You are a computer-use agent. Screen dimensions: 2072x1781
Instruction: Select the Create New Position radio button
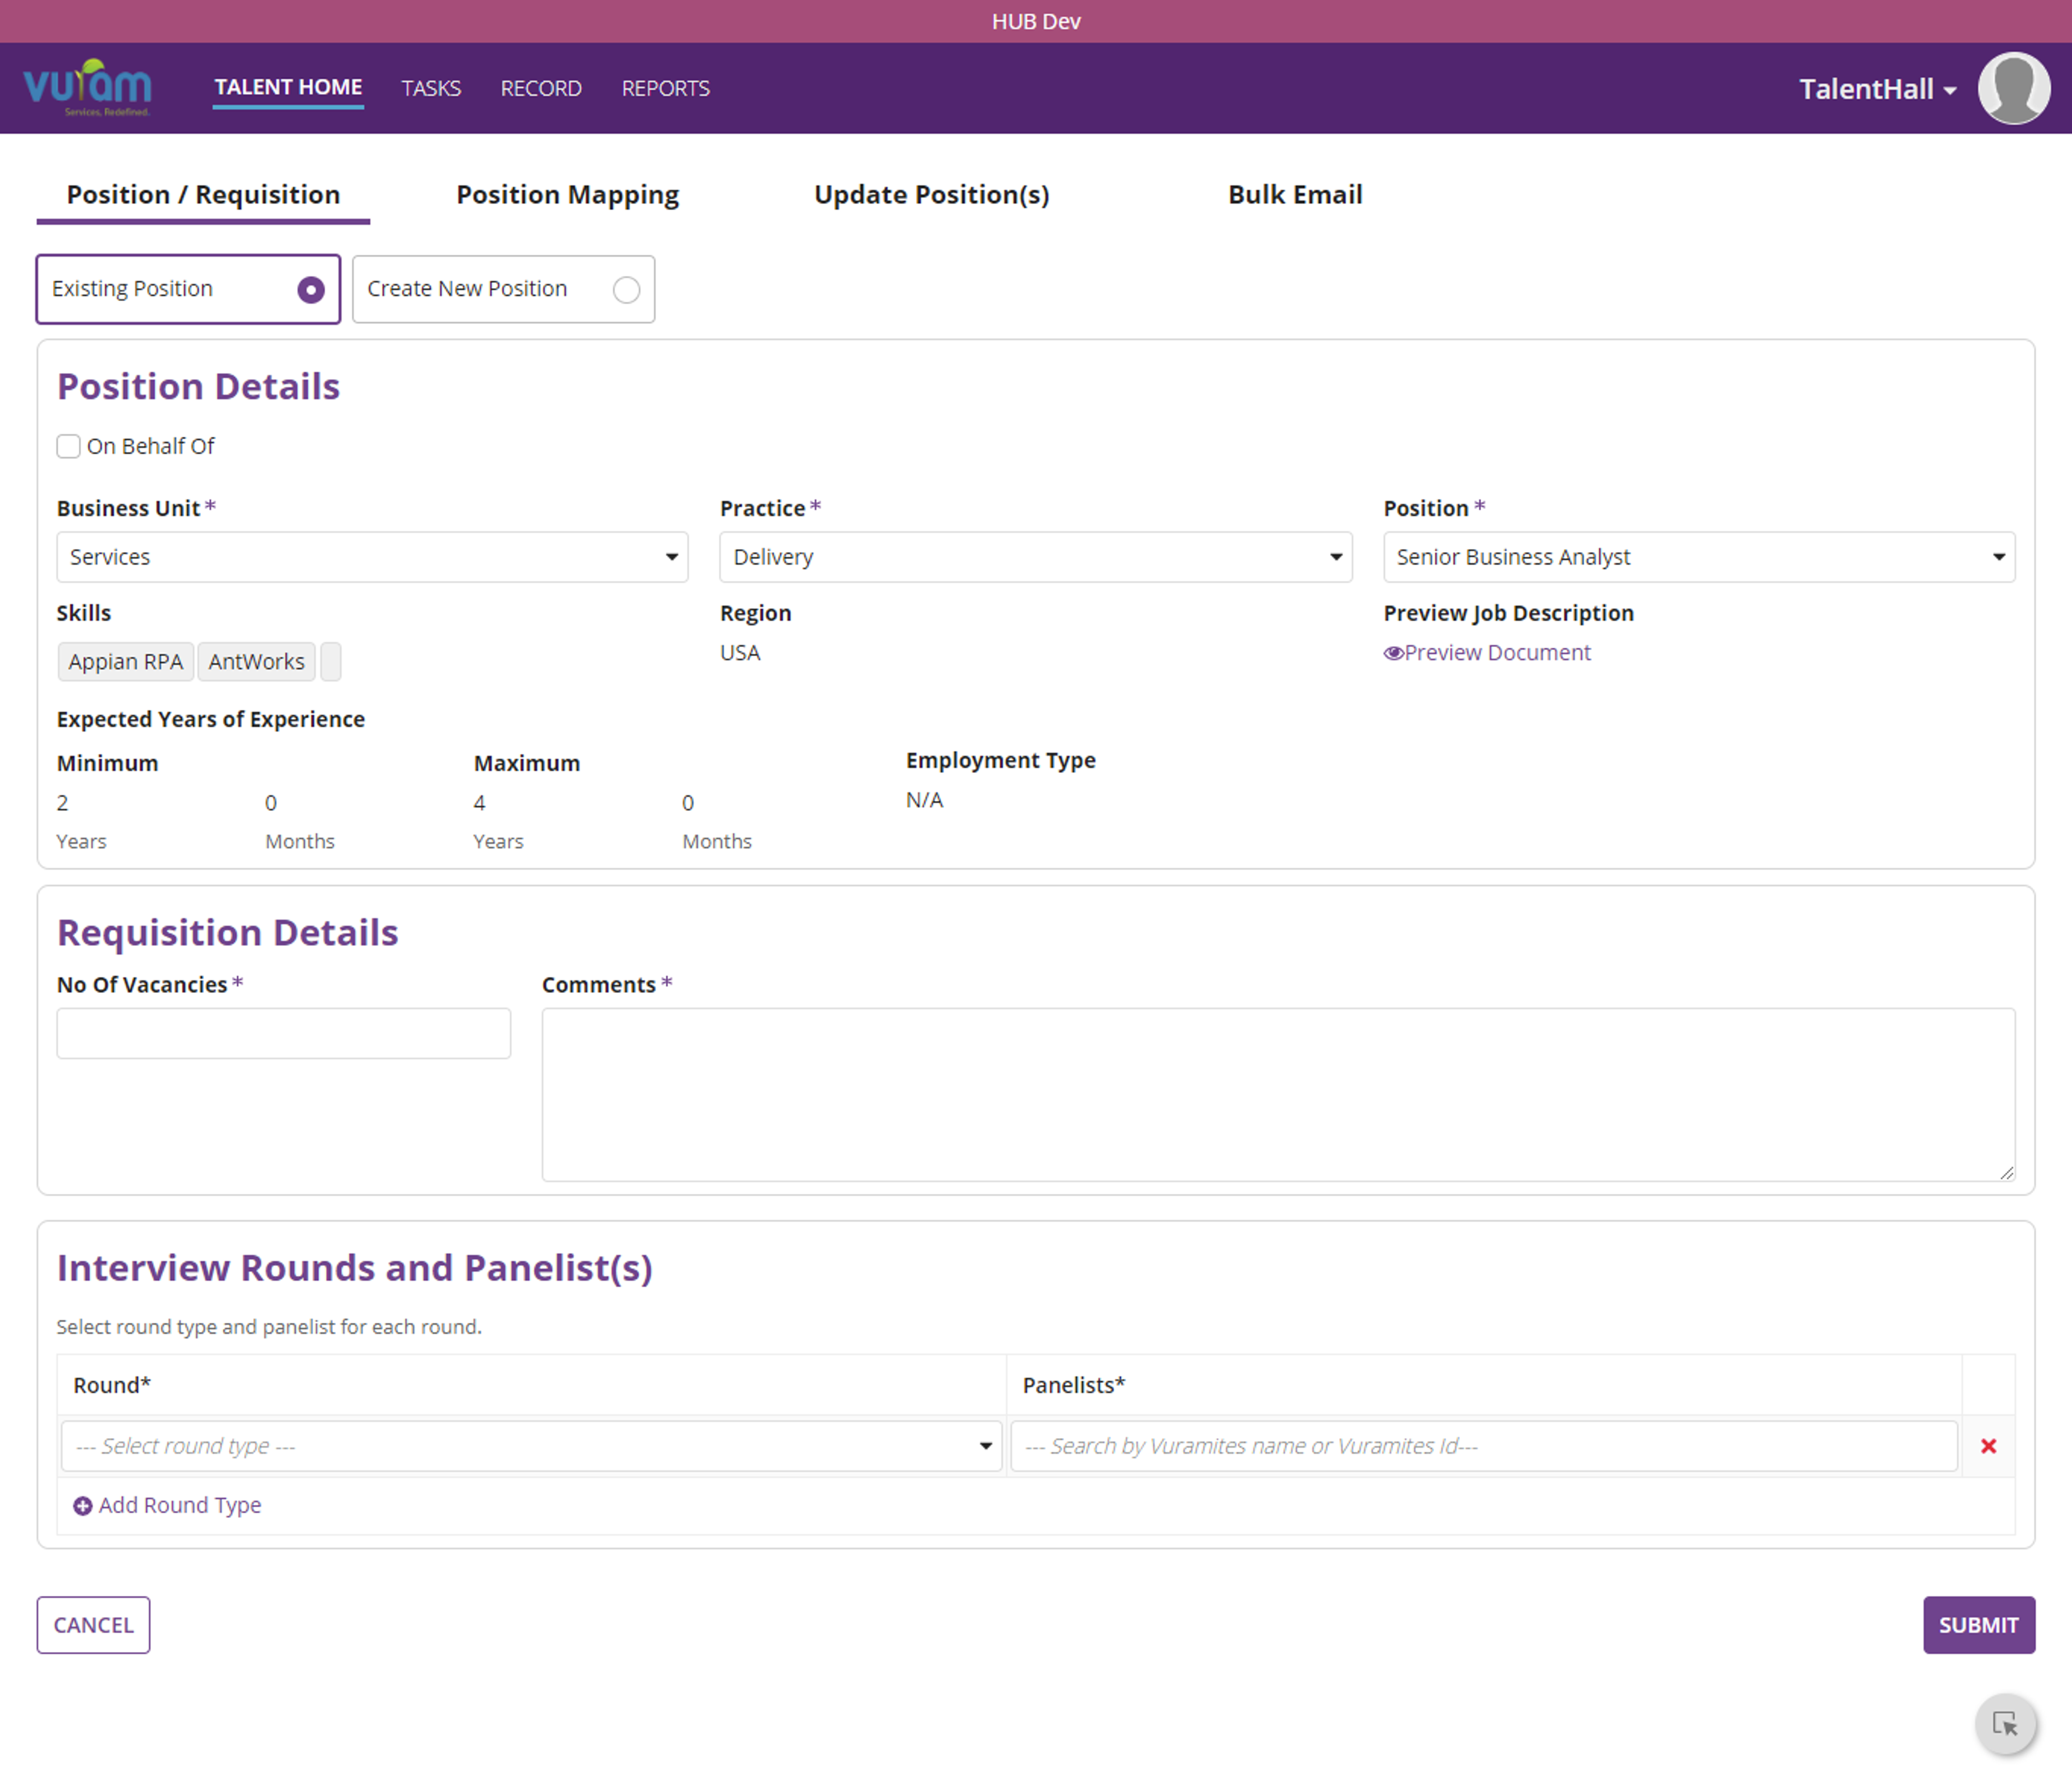[626, 290]
